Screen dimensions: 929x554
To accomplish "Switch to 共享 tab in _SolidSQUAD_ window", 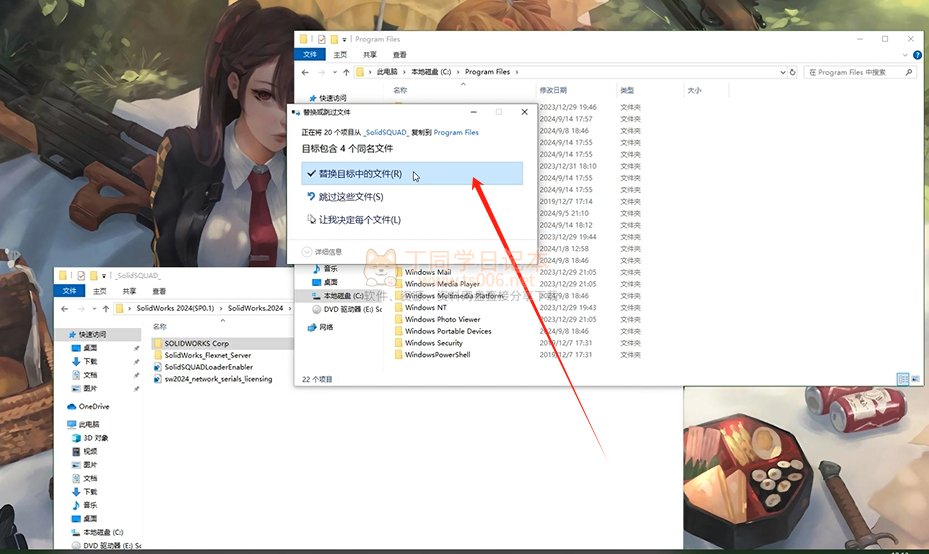I will [131, 291].
